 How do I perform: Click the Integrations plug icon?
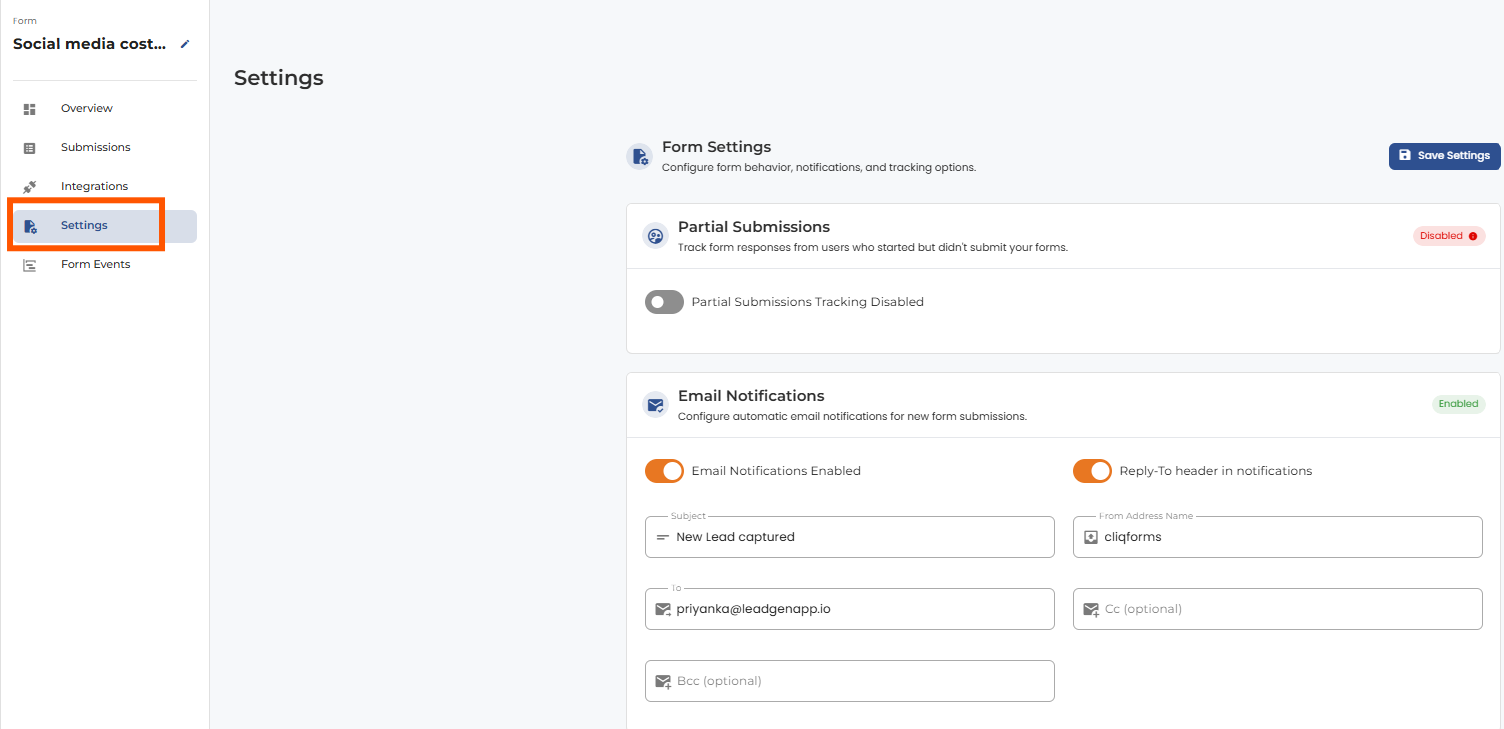pos(30,187)
